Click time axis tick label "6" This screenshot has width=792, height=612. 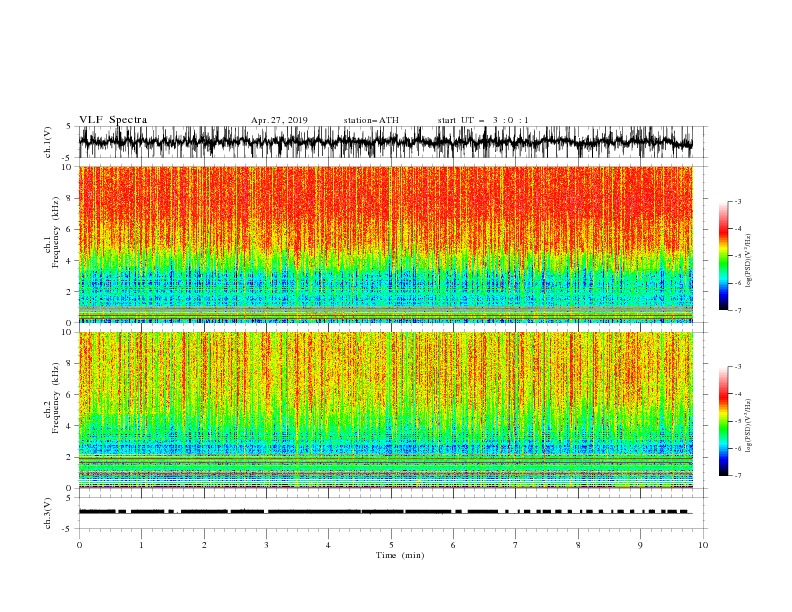453,545
